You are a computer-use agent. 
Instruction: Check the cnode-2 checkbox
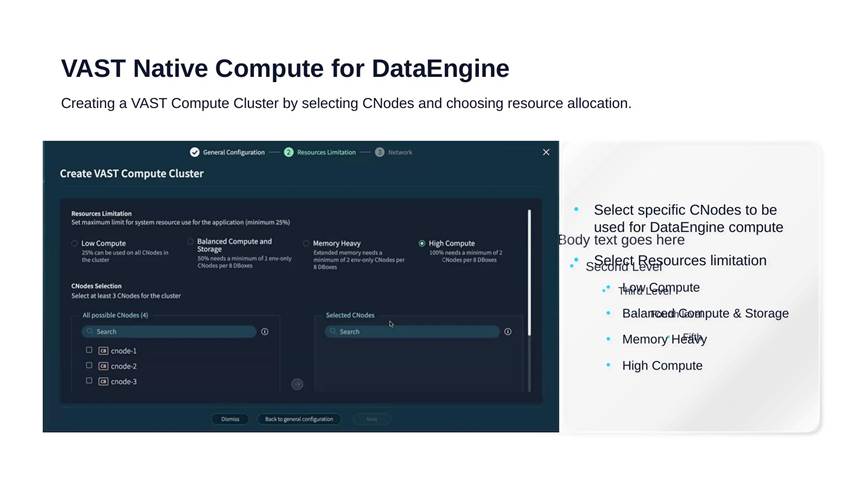click(89, 365)
